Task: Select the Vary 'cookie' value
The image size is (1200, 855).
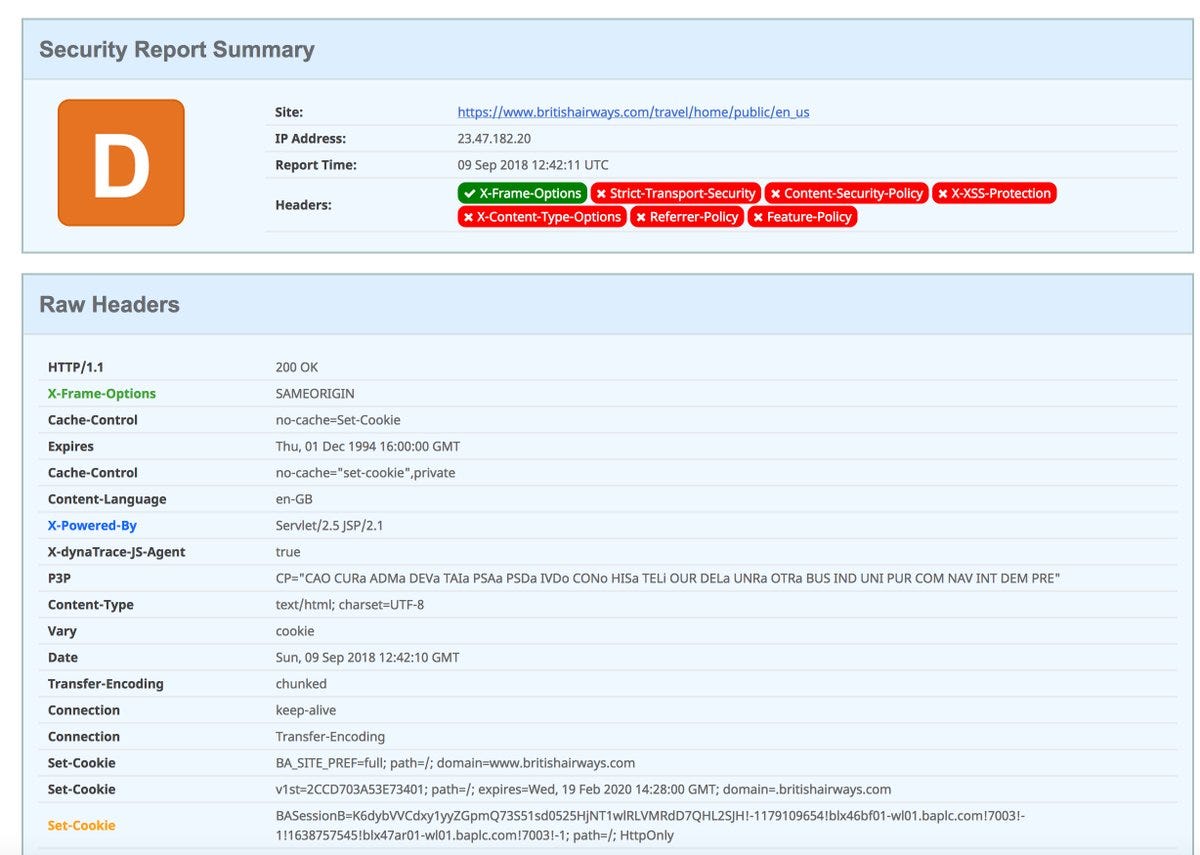Action: click(x=295, y=631)
